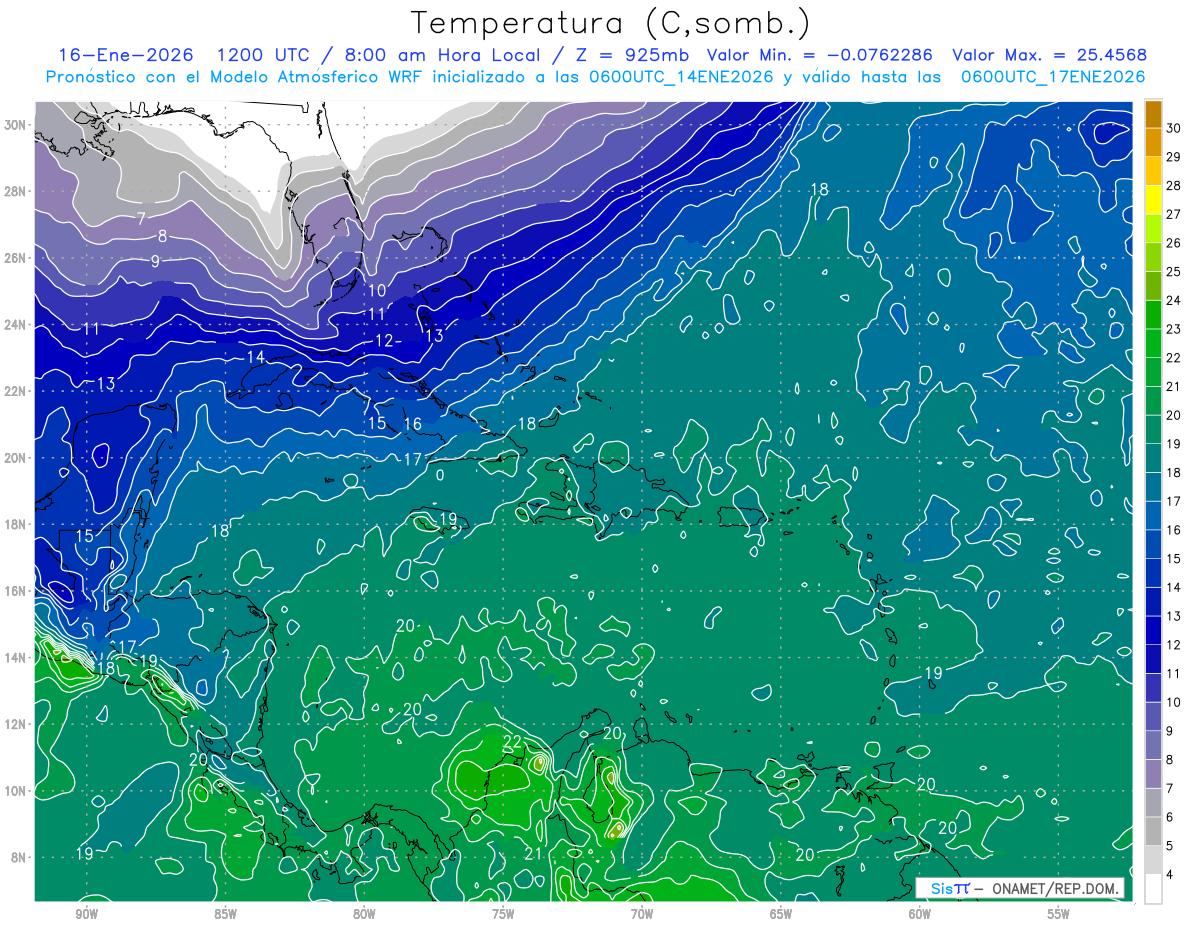
Task: Click the "24N" latitude axis label
Action: 17,325
